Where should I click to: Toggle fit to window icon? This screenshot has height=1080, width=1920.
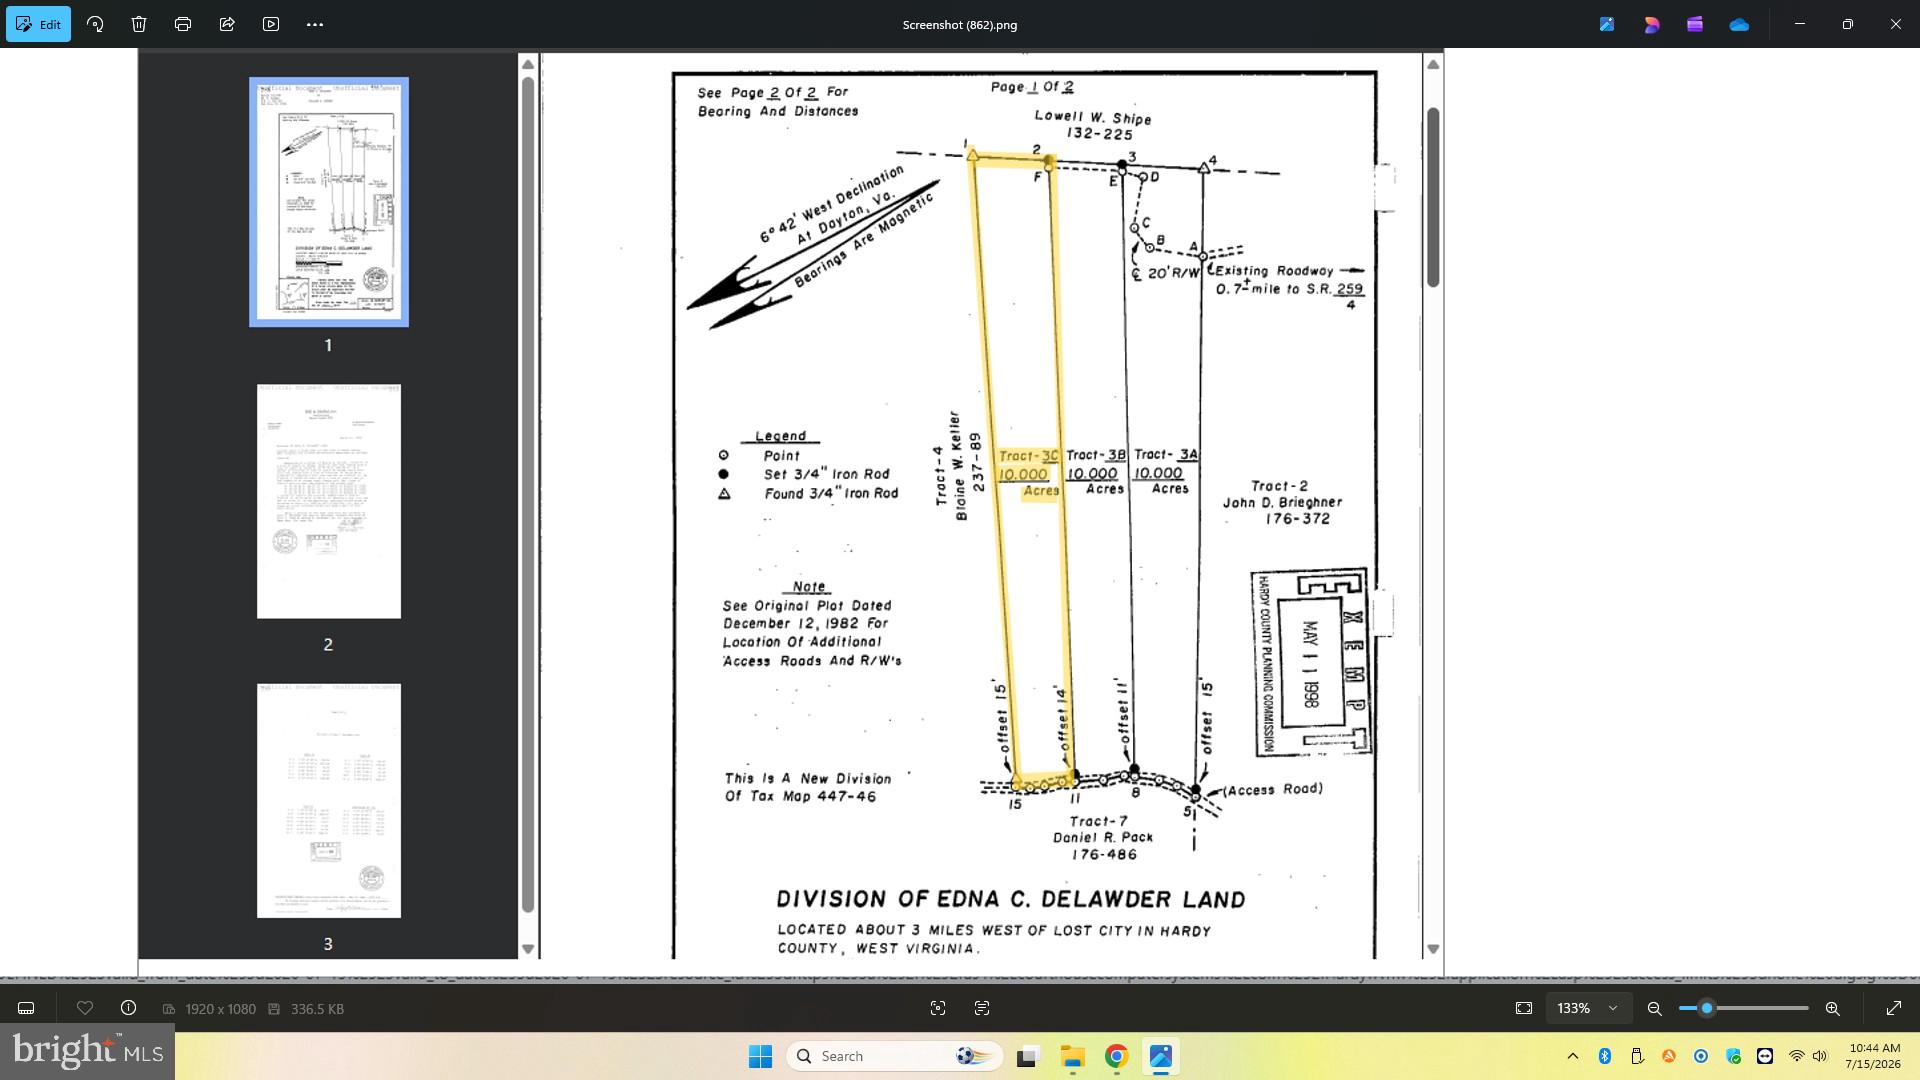pos(1524,1008)
